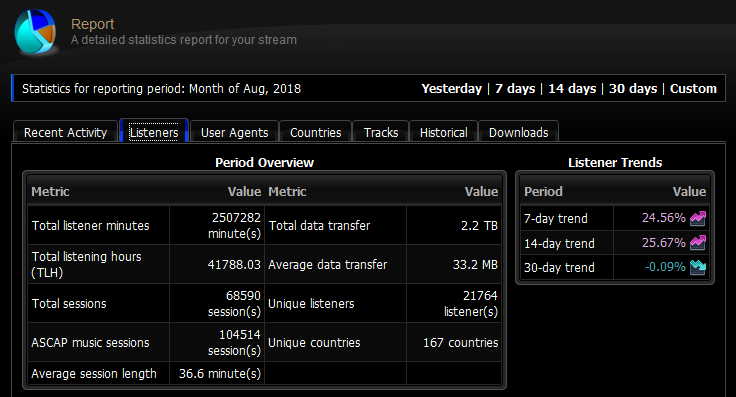Screen dimensions: 736x397
Task: Select the 'Total listening hours (TLH)' label
Action: [86, 265]
